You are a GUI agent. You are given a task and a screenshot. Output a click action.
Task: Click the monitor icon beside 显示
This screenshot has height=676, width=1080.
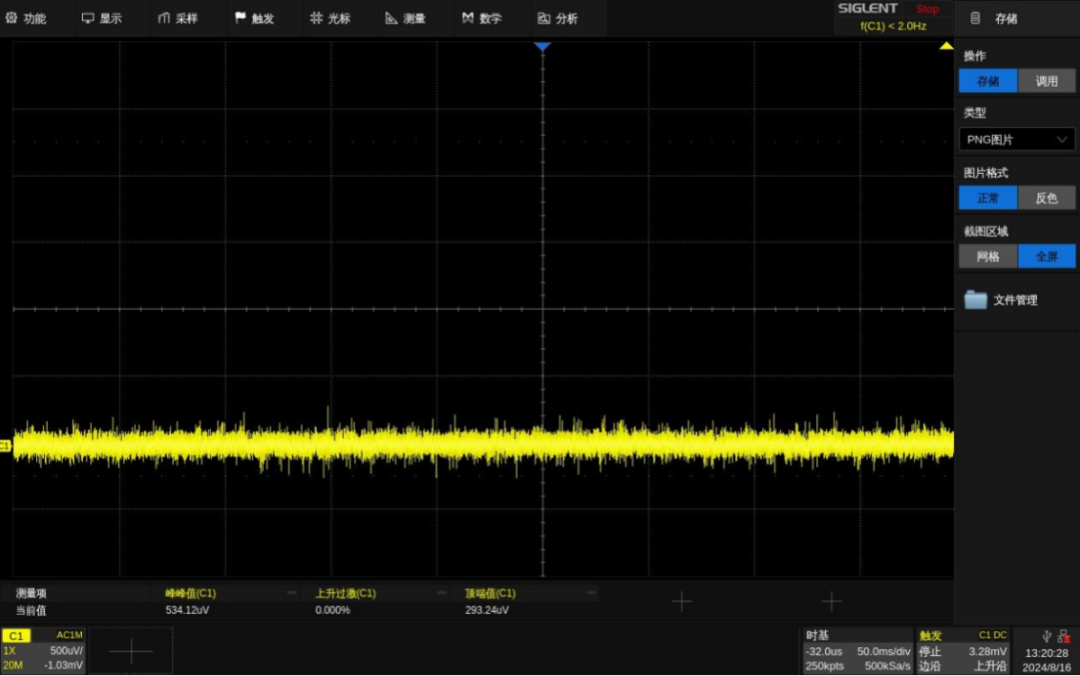coord(87,18)
